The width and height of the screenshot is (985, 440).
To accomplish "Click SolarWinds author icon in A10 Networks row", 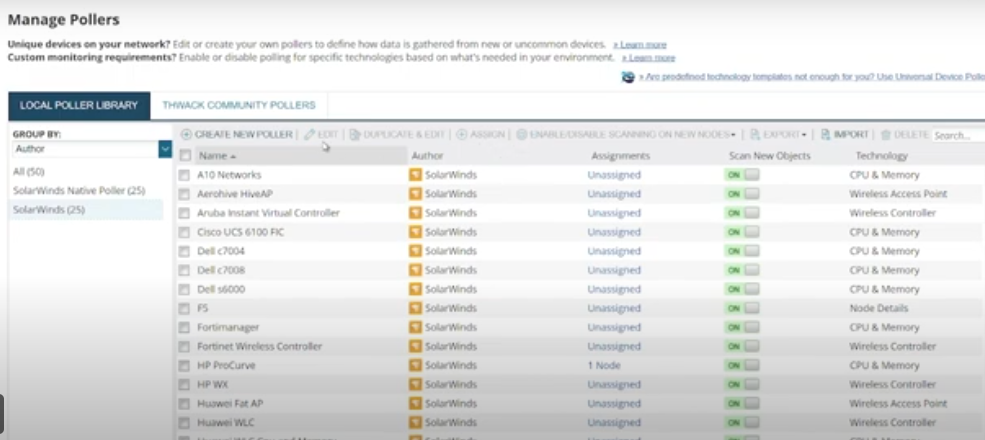I will click(x=415, y=175).
